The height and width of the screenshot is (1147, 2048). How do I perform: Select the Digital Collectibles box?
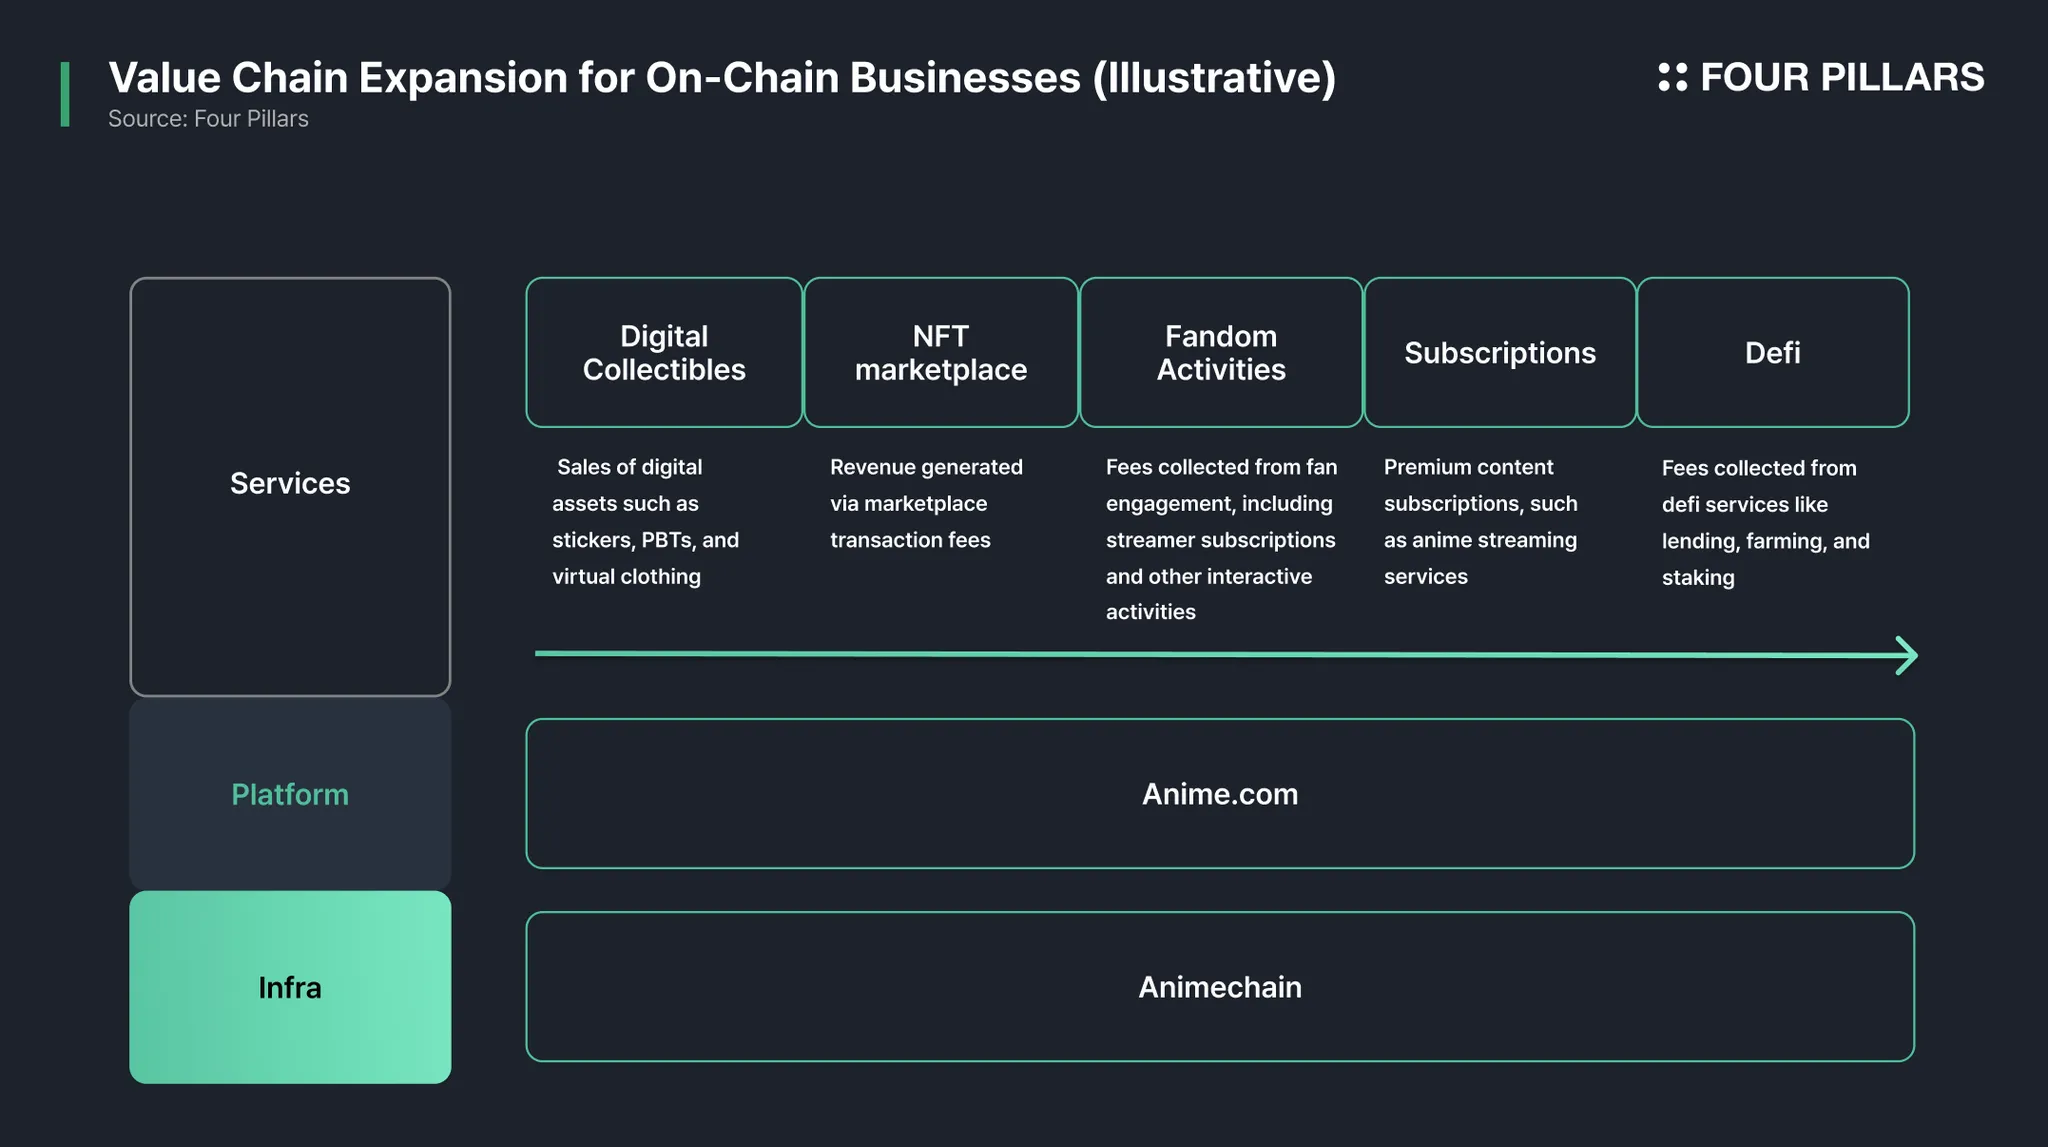(x=664, y=352)
